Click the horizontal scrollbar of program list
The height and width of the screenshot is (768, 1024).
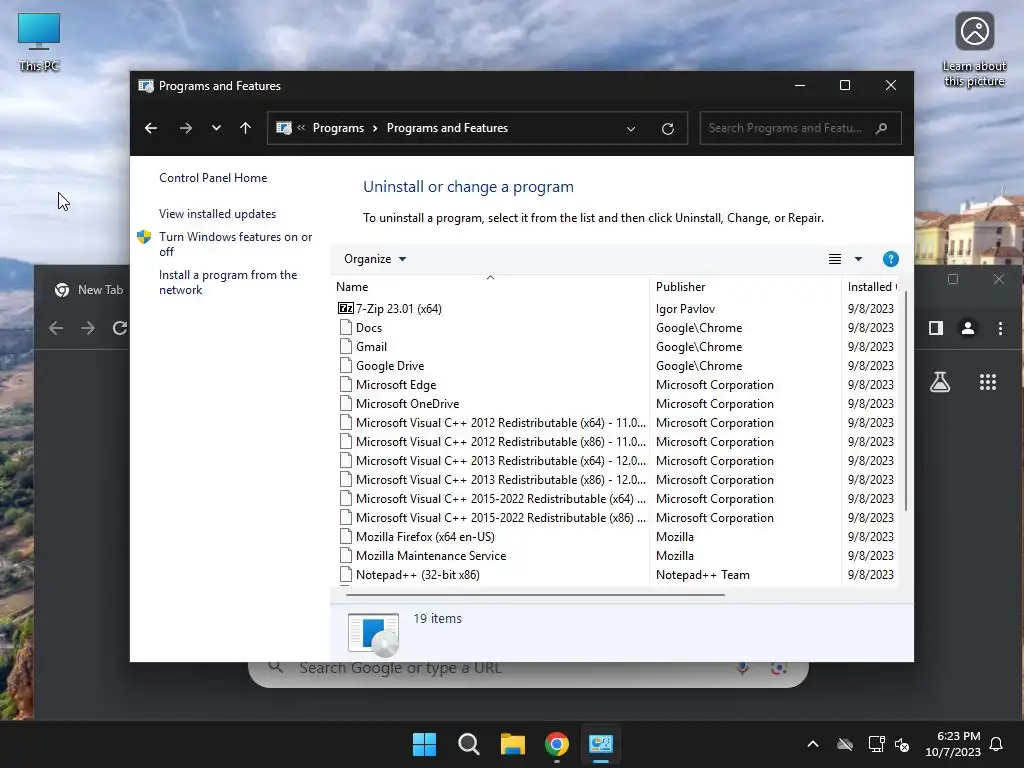coord(536,595)
